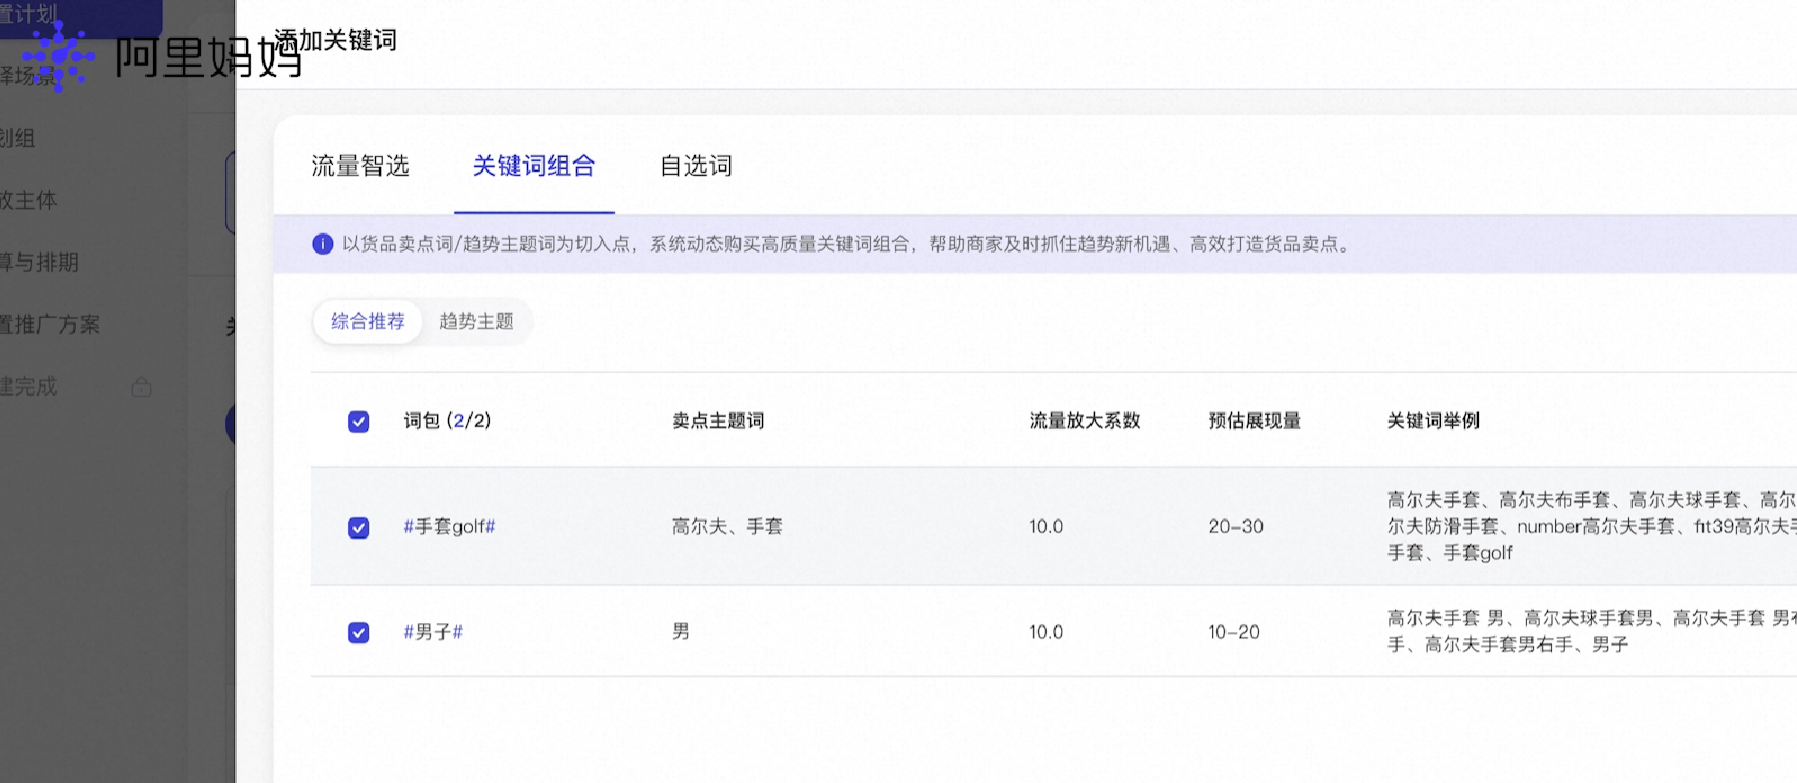Click the 排期 step in dimmed sidebar

pos(40,262)
